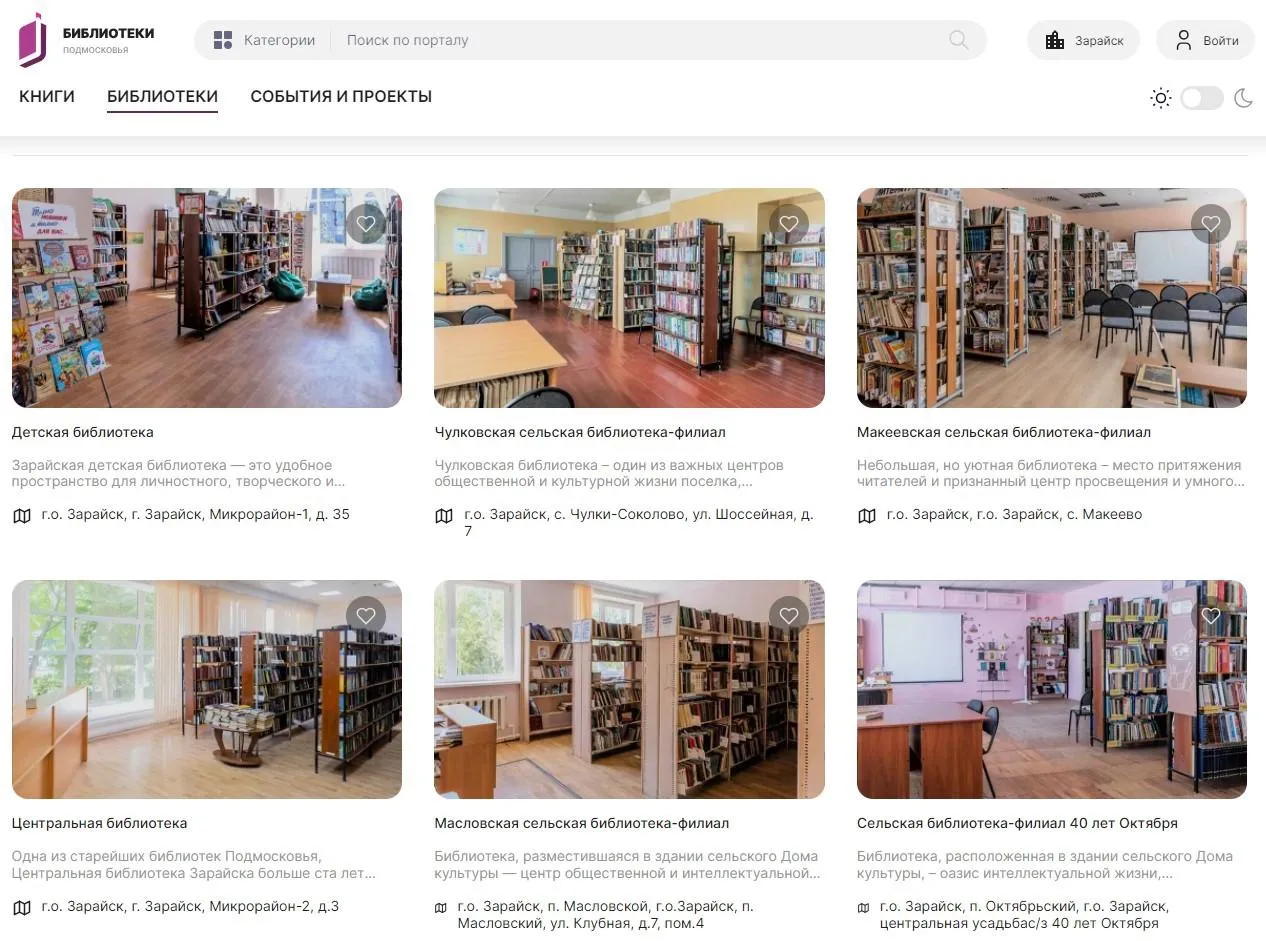
Task: Toggle the light/dark theme switch
Action: click(1202, 98)
